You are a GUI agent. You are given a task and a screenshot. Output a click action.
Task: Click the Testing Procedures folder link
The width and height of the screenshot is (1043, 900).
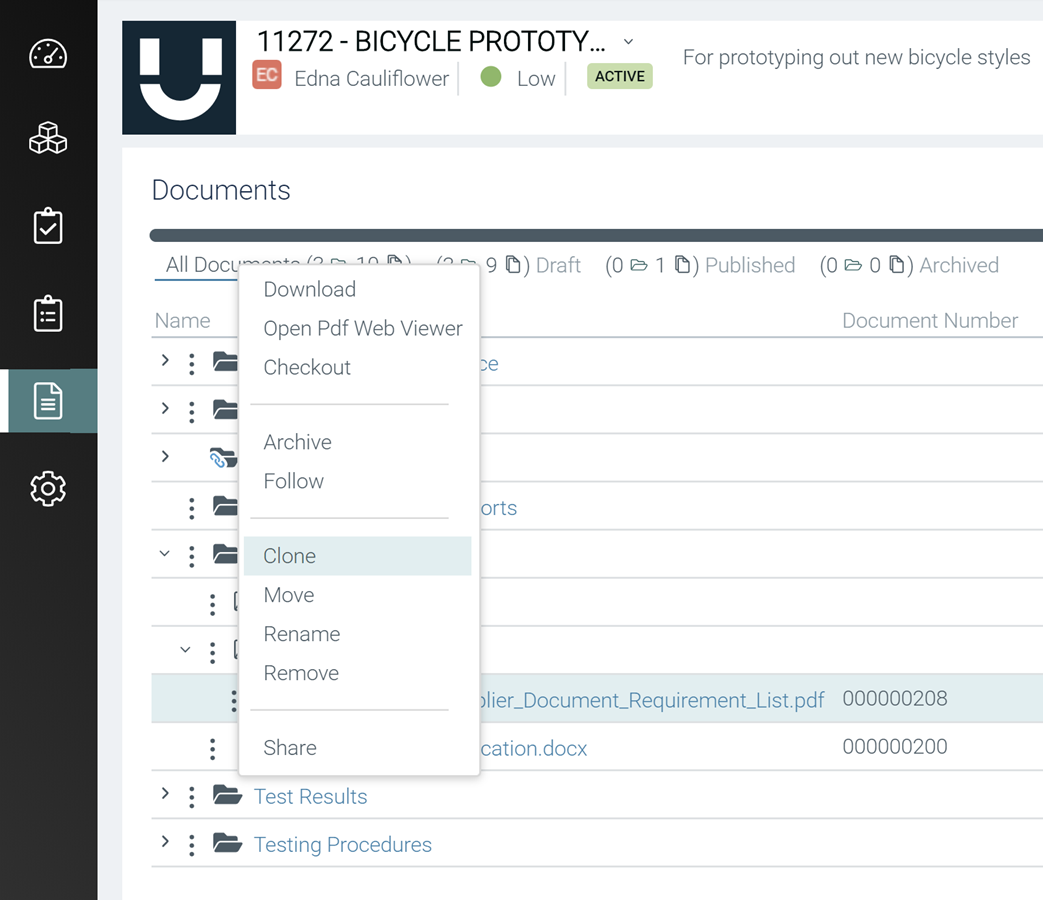[x=342, y=844]
